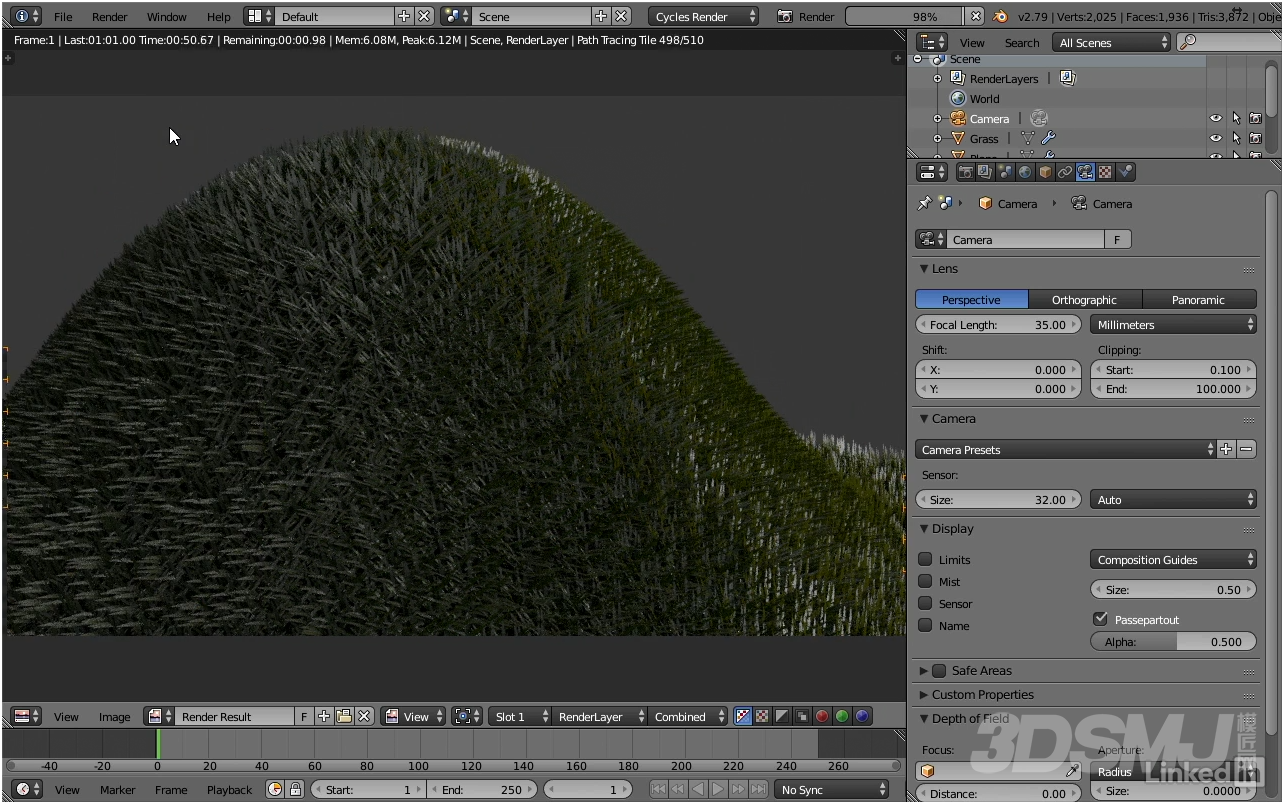The width and height of the screenshot is (1284, 804).
Task: Open the Render Layers properties tab
Action: [985, 172]
